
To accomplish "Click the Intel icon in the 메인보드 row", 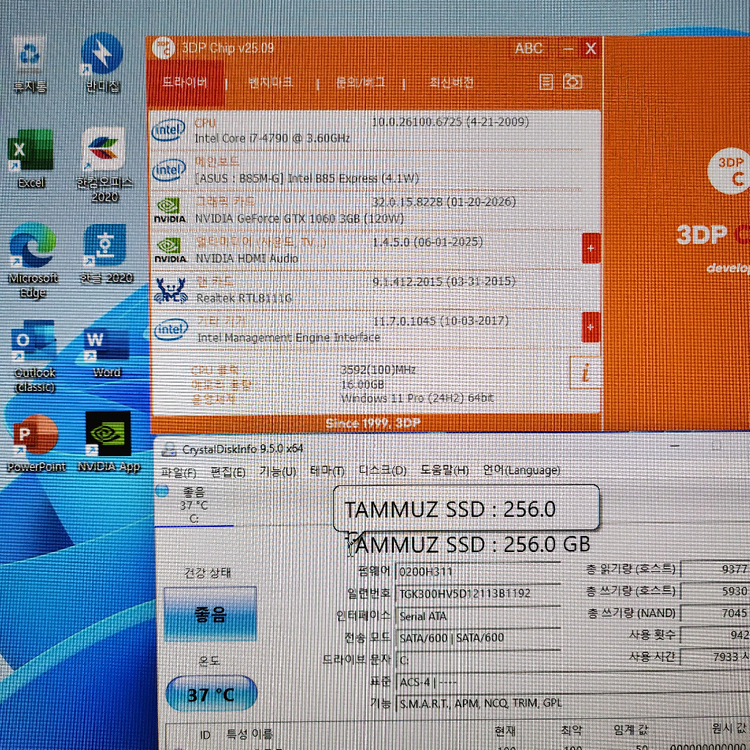I will tap(169, 170).
